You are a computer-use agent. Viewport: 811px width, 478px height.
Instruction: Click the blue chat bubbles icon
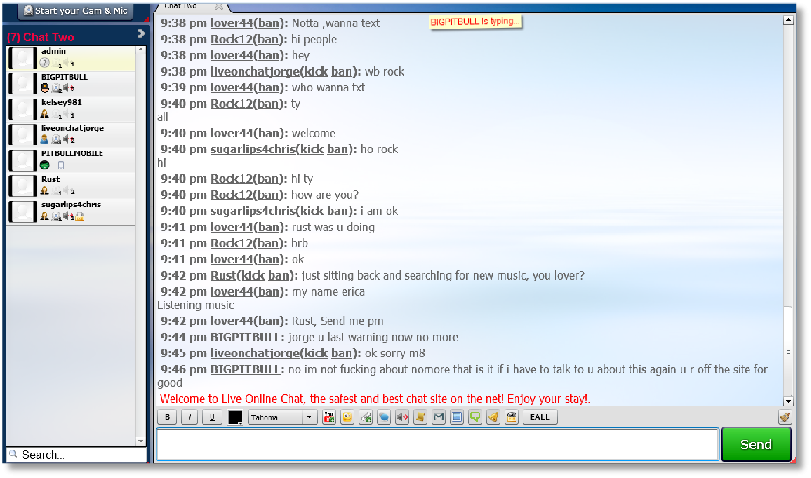click(x=384, y=417)
